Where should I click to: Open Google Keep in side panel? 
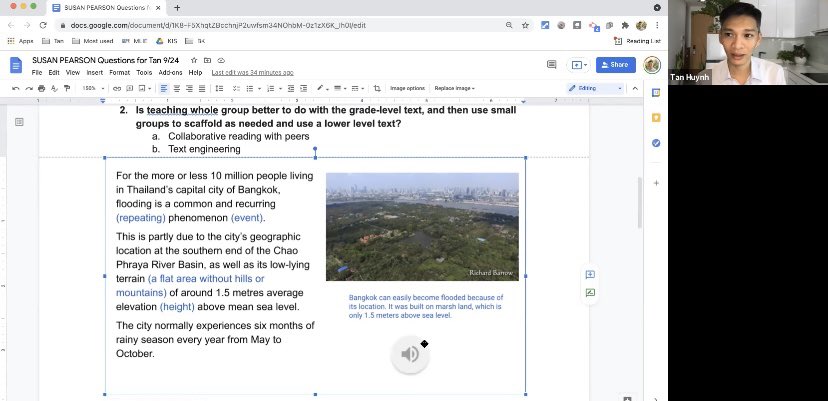click(x=656, y=118)
